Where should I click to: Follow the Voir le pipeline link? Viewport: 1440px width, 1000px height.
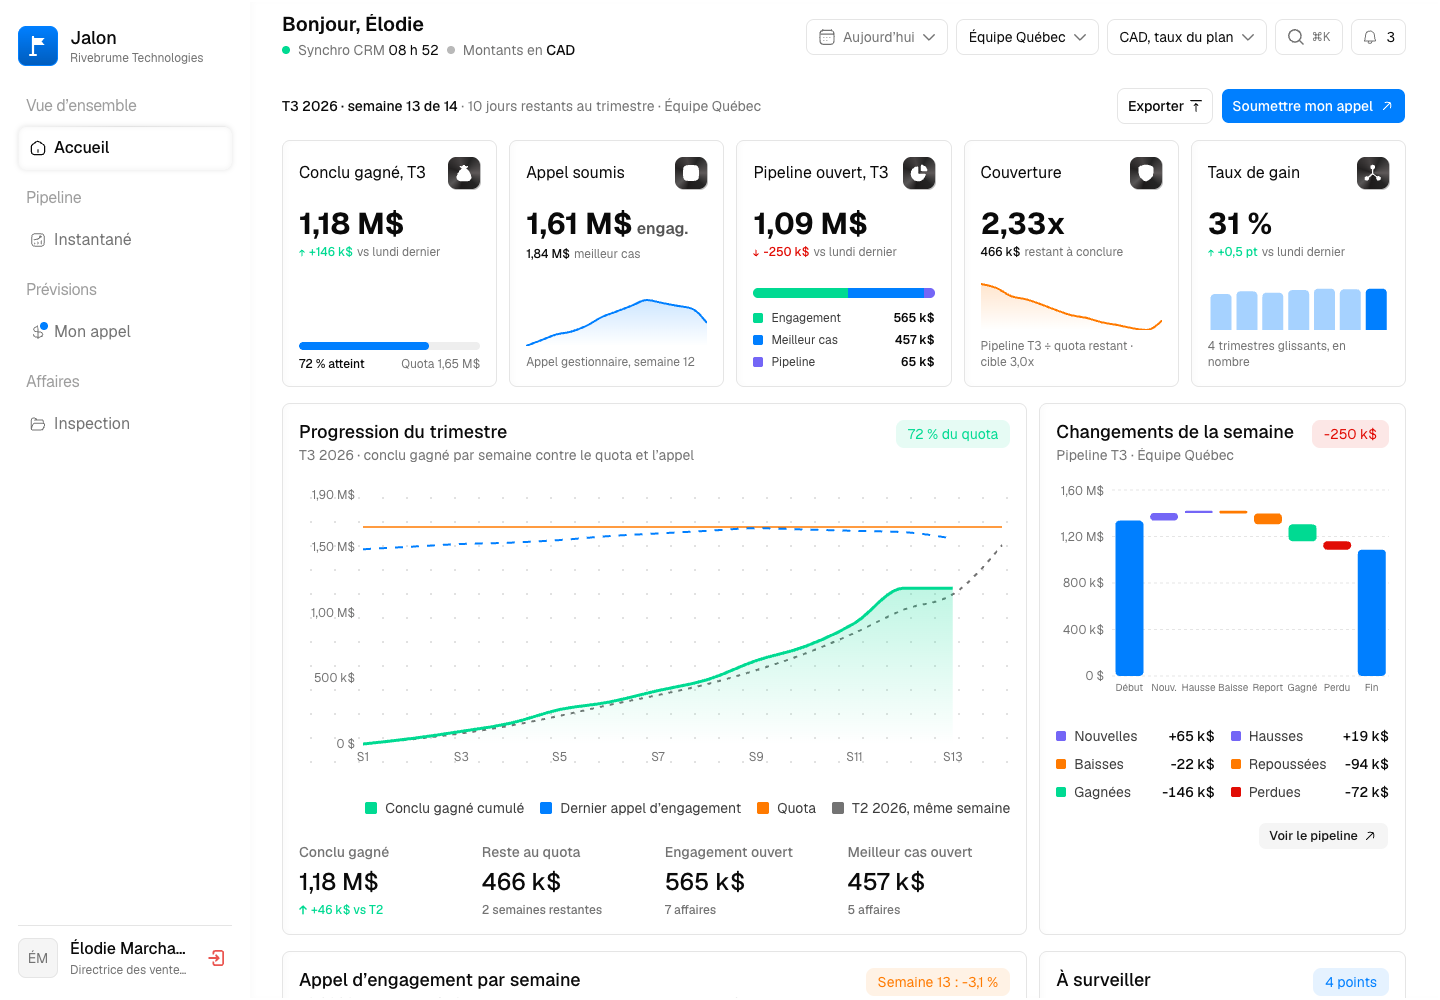1322,836
